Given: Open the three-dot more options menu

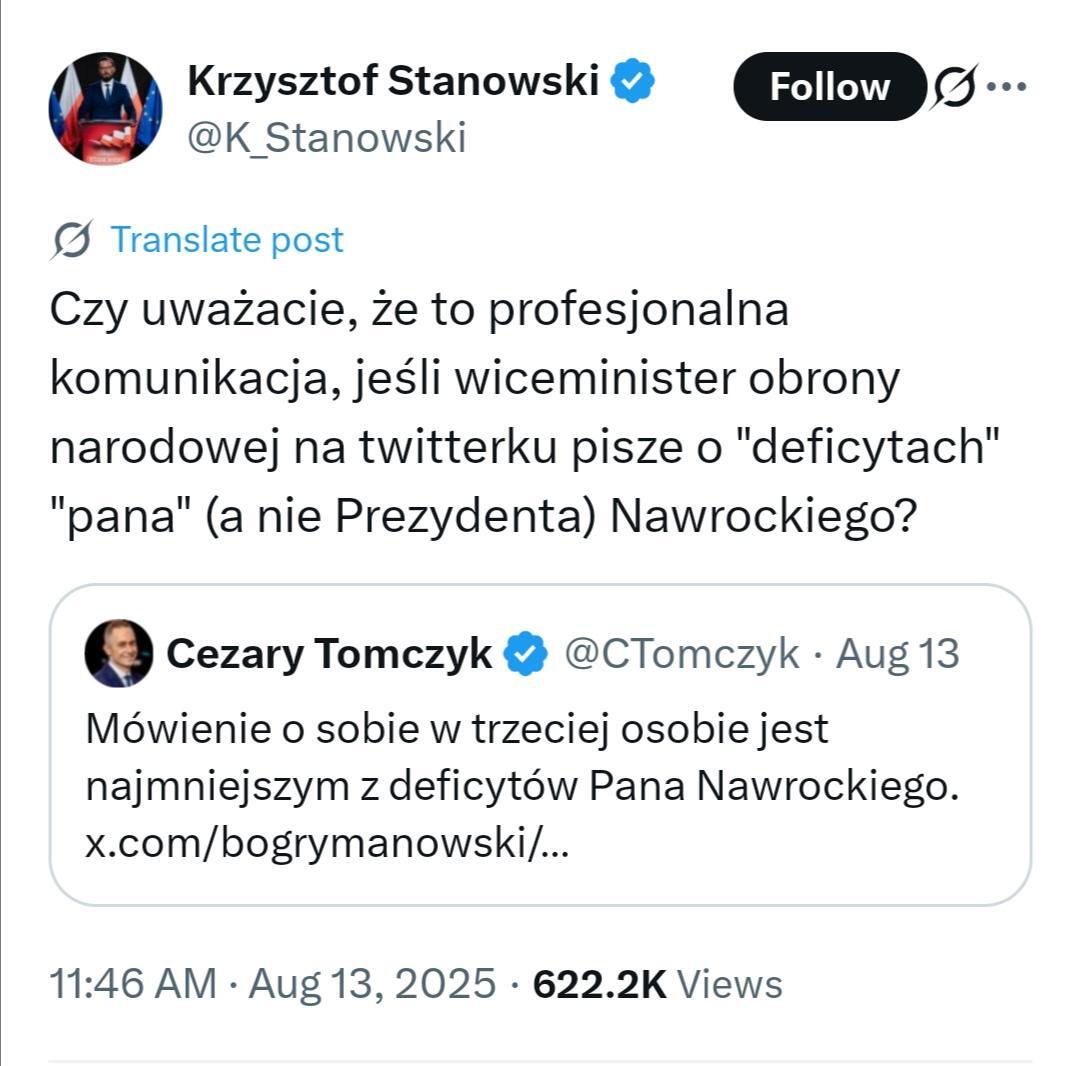Looking at the screenshot, I should pos(1006,87).
